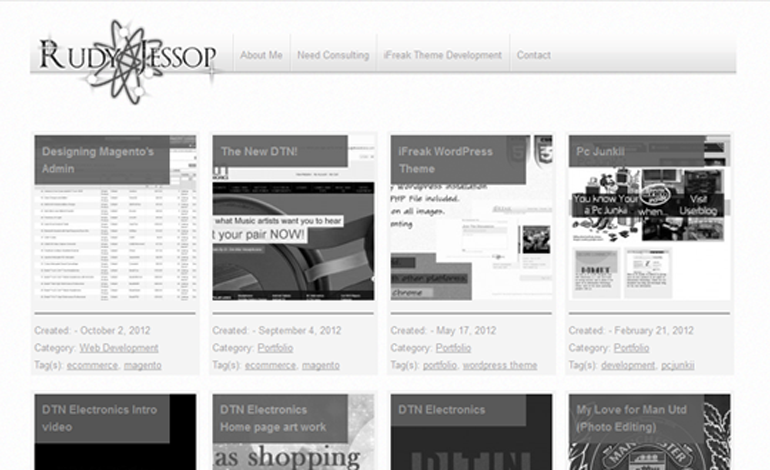Open the plain DTN Electronics post title
This screenshot has width=770, height=470.
(x=441, y=410)
